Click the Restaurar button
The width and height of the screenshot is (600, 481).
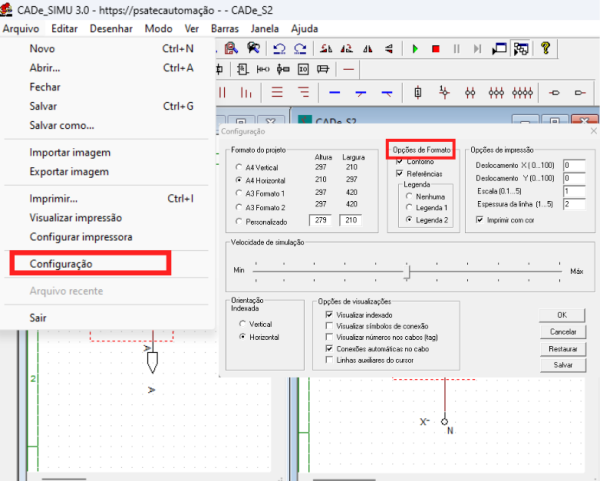coord(563,349)
